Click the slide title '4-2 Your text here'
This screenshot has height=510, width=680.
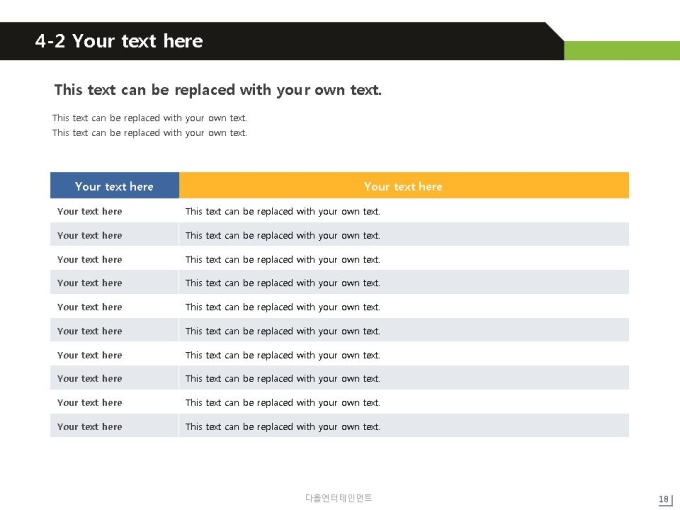[119, 41]
